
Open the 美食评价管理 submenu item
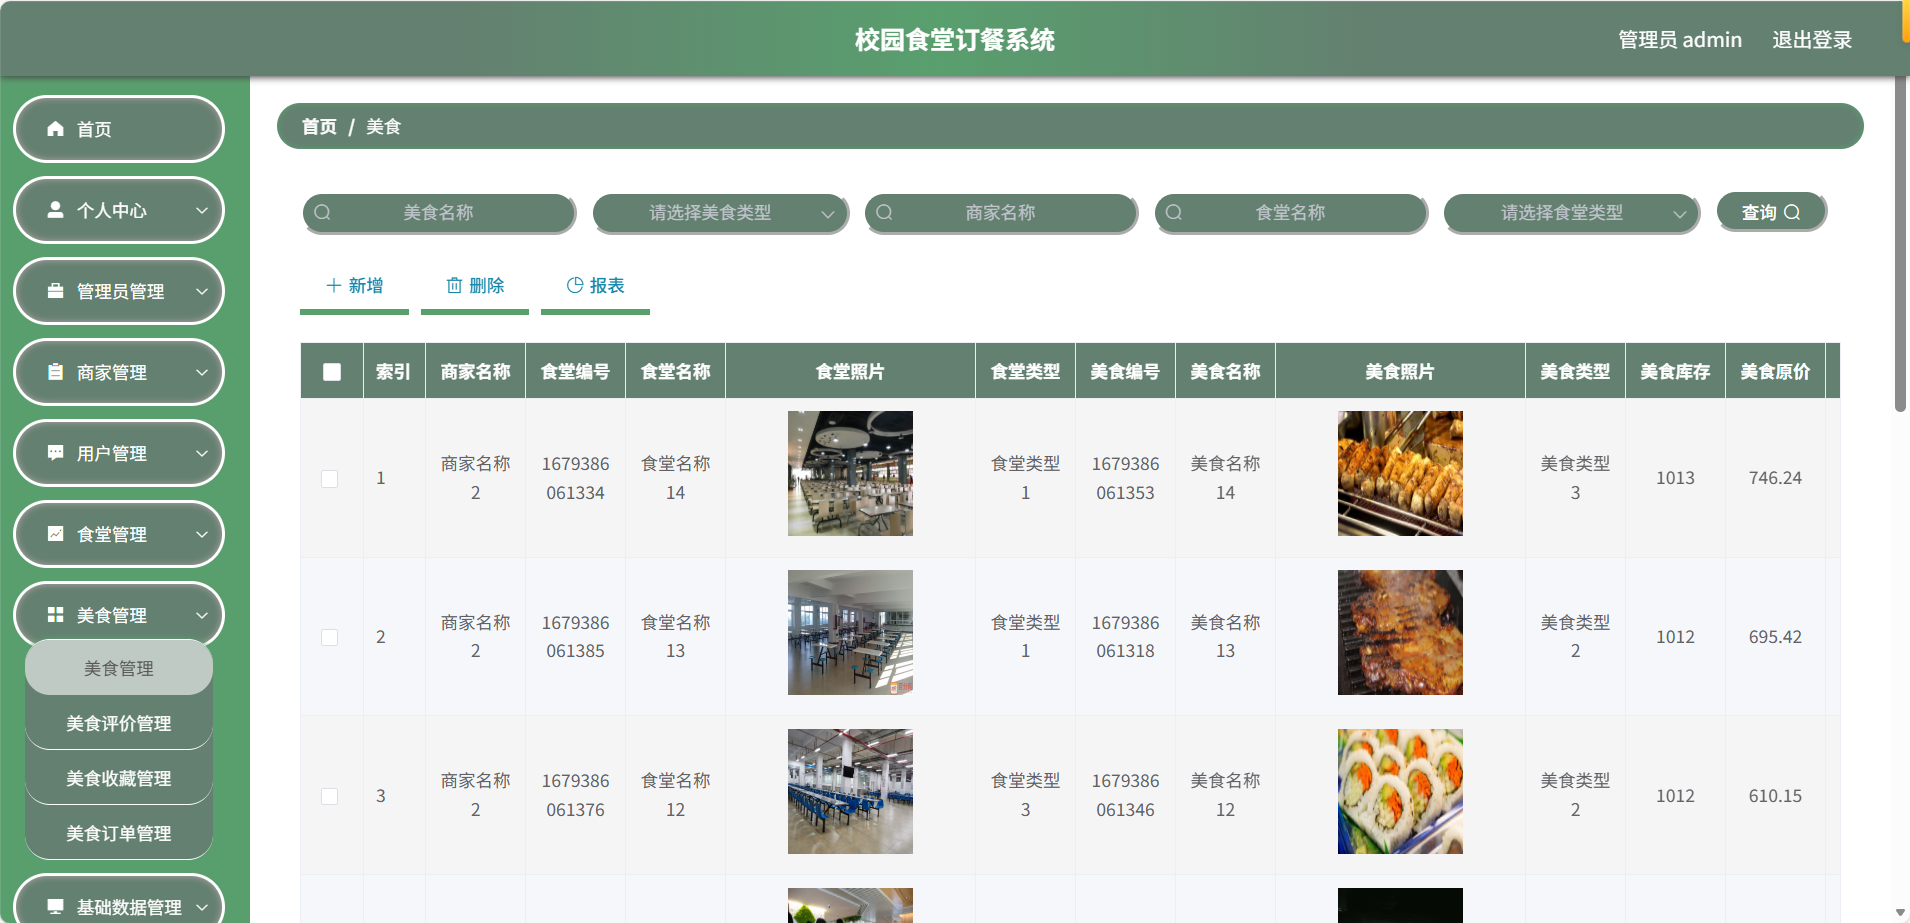pos(119,723)
